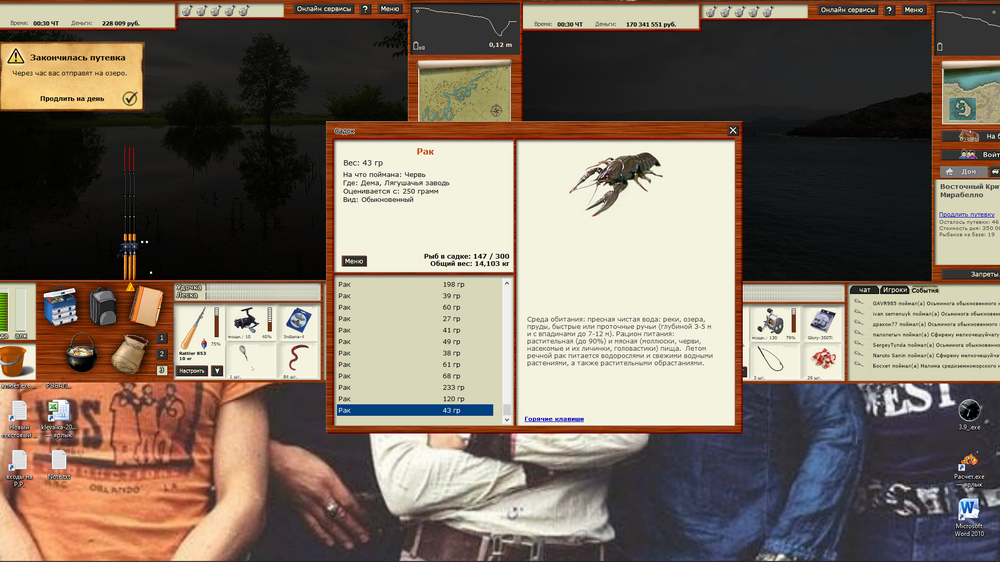
Task: Click catch list scroll down arrow
Action: pos(507,420)
